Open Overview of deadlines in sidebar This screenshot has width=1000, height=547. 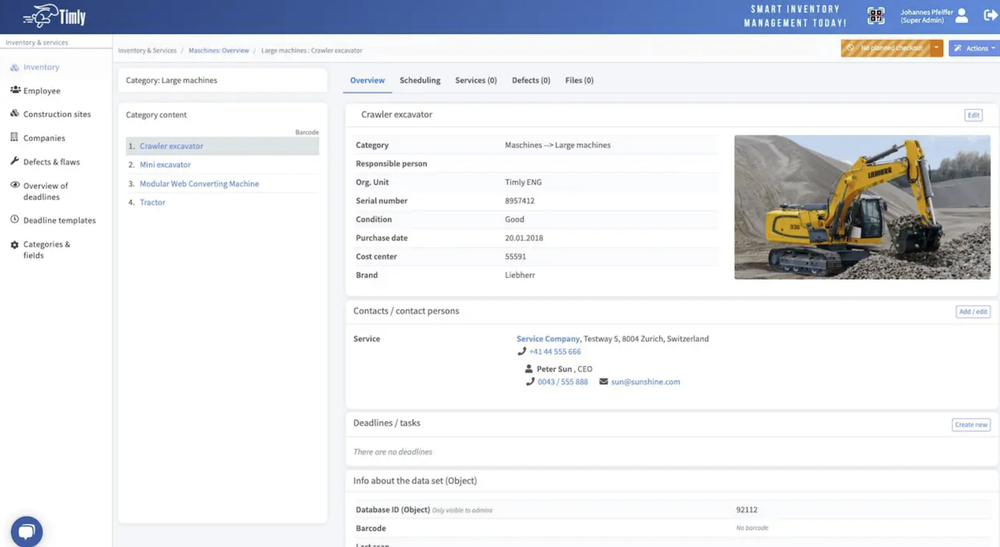(x=45, y=191)
